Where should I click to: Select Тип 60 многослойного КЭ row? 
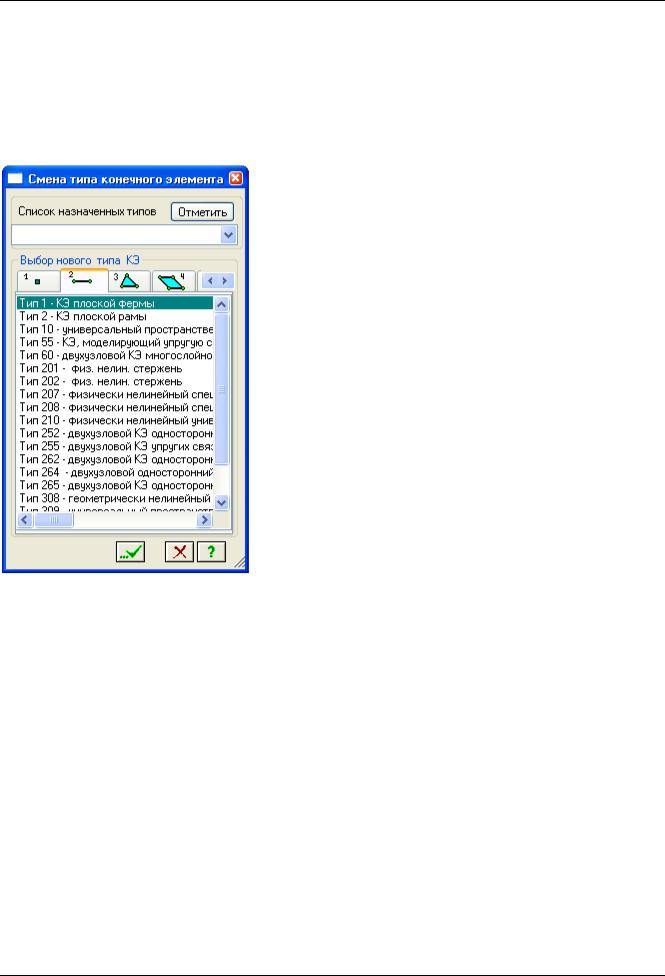coord(115,355)
